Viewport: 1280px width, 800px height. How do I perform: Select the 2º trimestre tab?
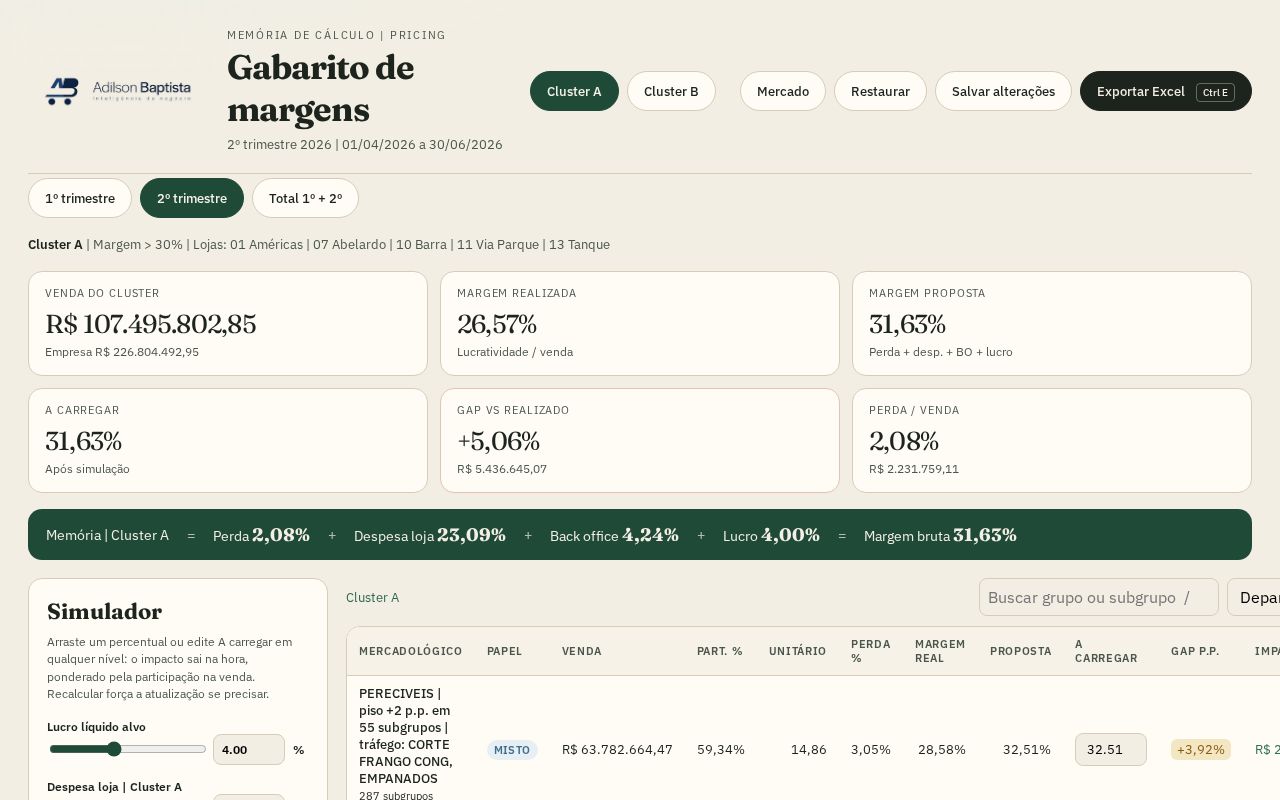tap(192, 198)
